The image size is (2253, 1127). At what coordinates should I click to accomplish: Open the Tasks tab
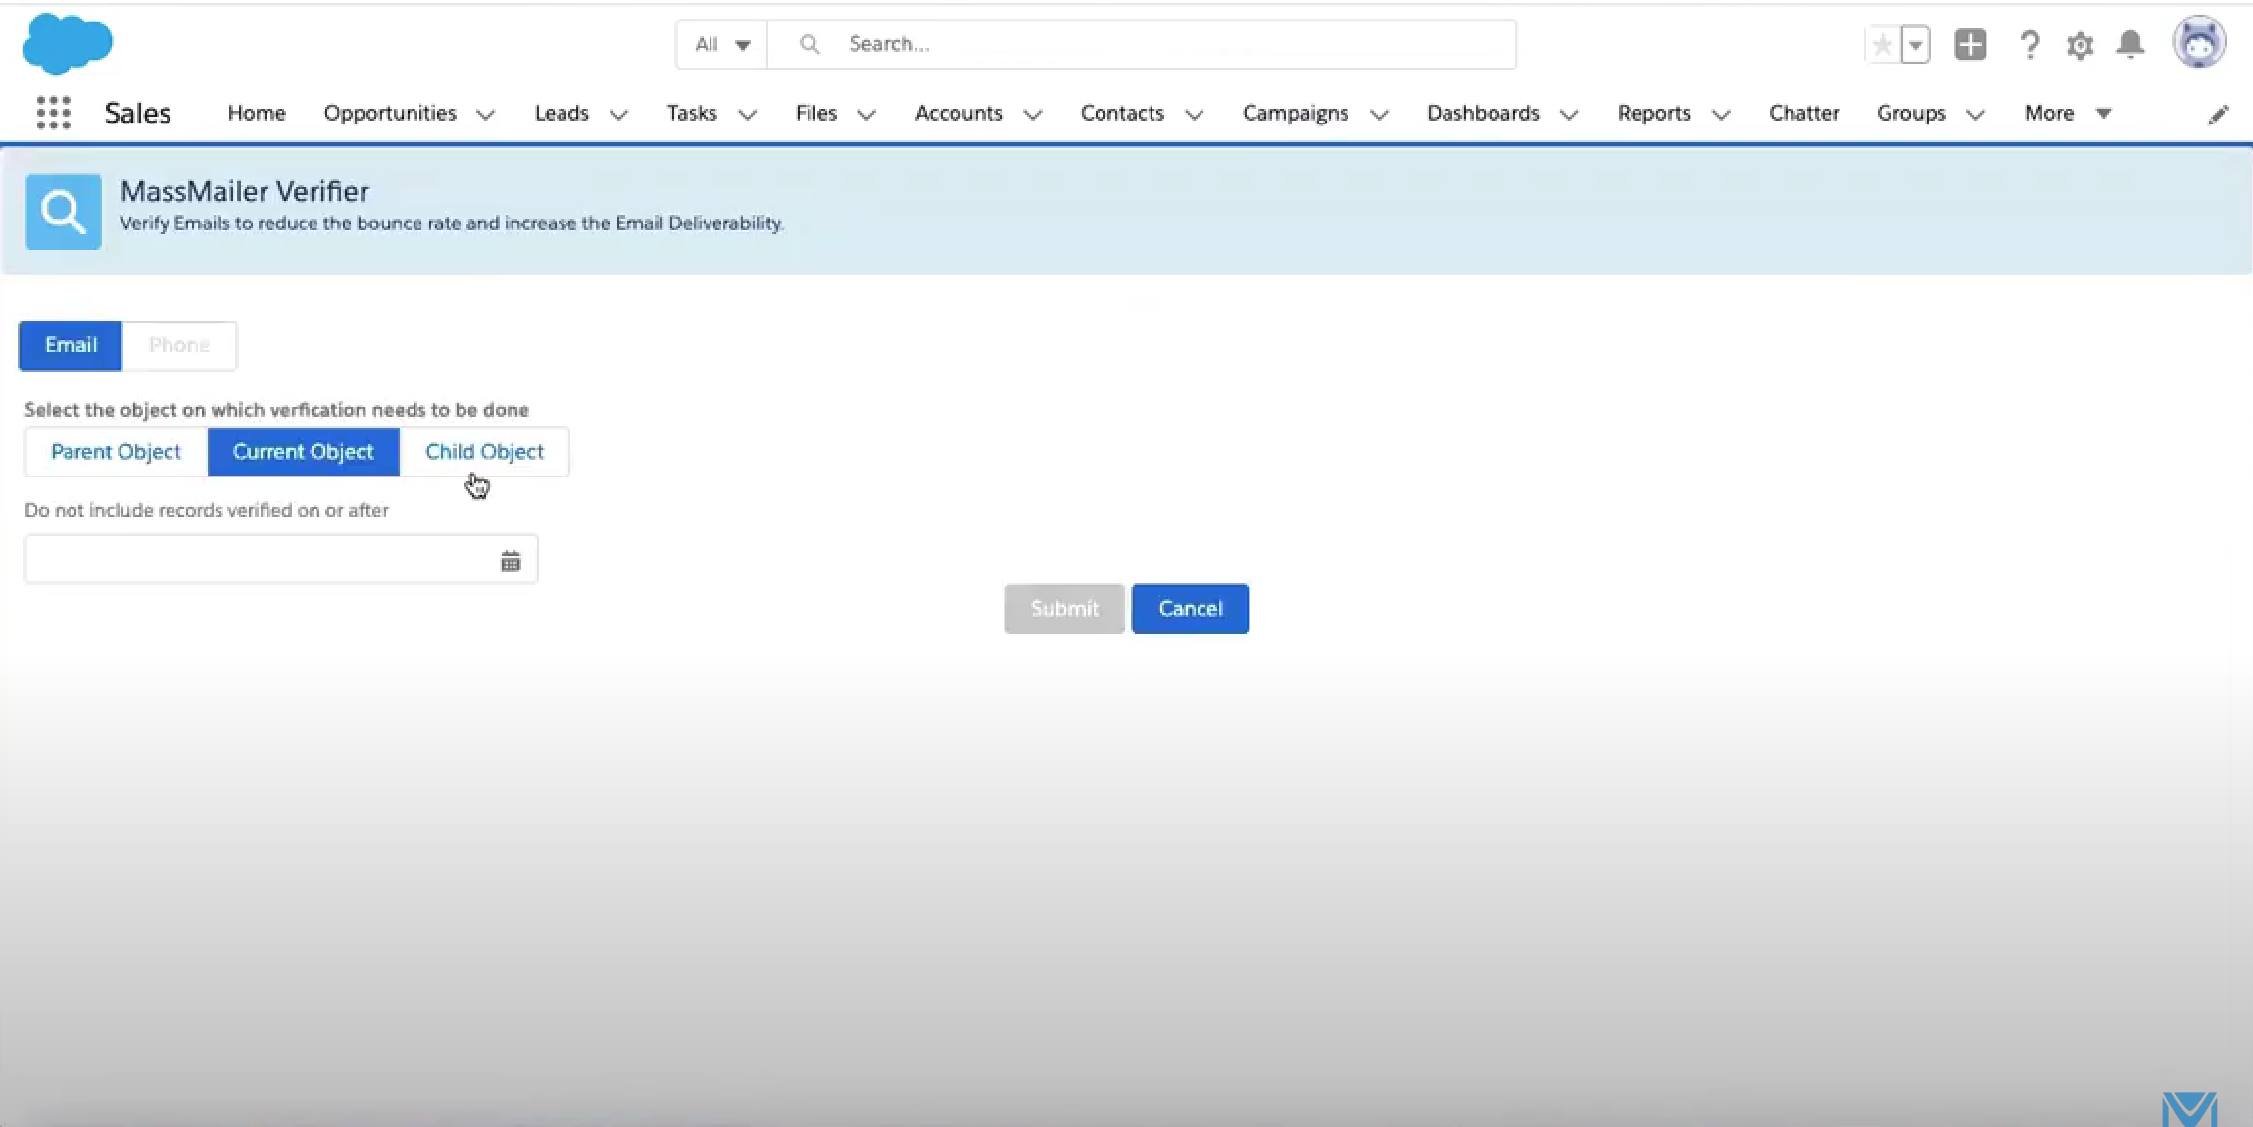click(692, 113)
